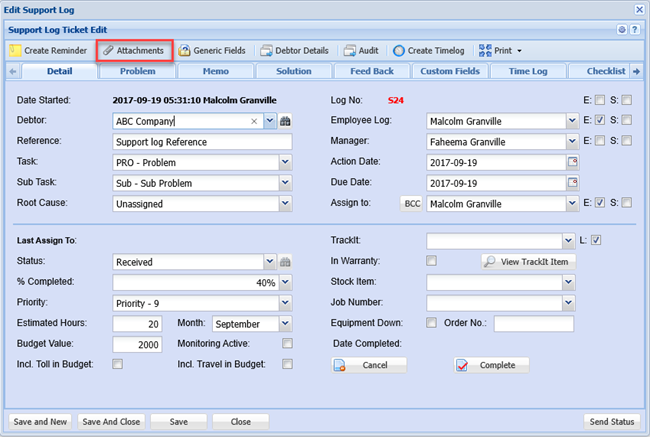The image size is (650, 437).
Task: Enable the Monitoring Active checkbox
Action: coord(287,343)
